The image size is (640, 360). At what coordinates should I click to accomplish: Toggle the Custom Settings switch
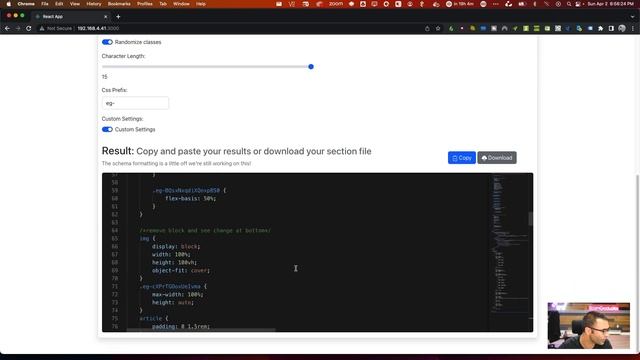click(107, 129)
